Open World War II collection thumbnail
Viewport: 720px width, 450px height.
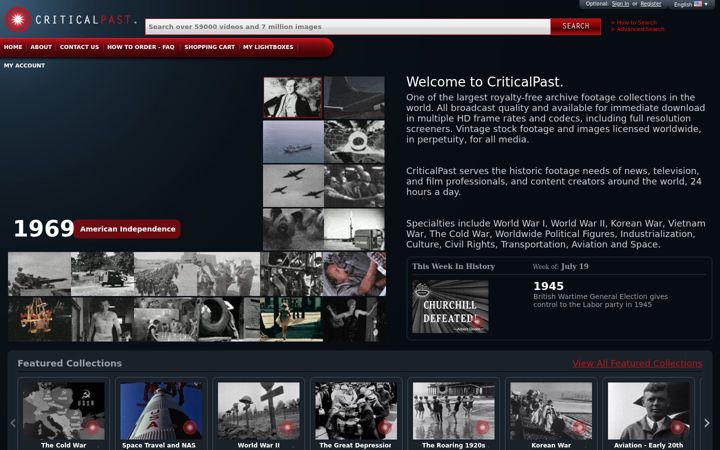(259, 411)
